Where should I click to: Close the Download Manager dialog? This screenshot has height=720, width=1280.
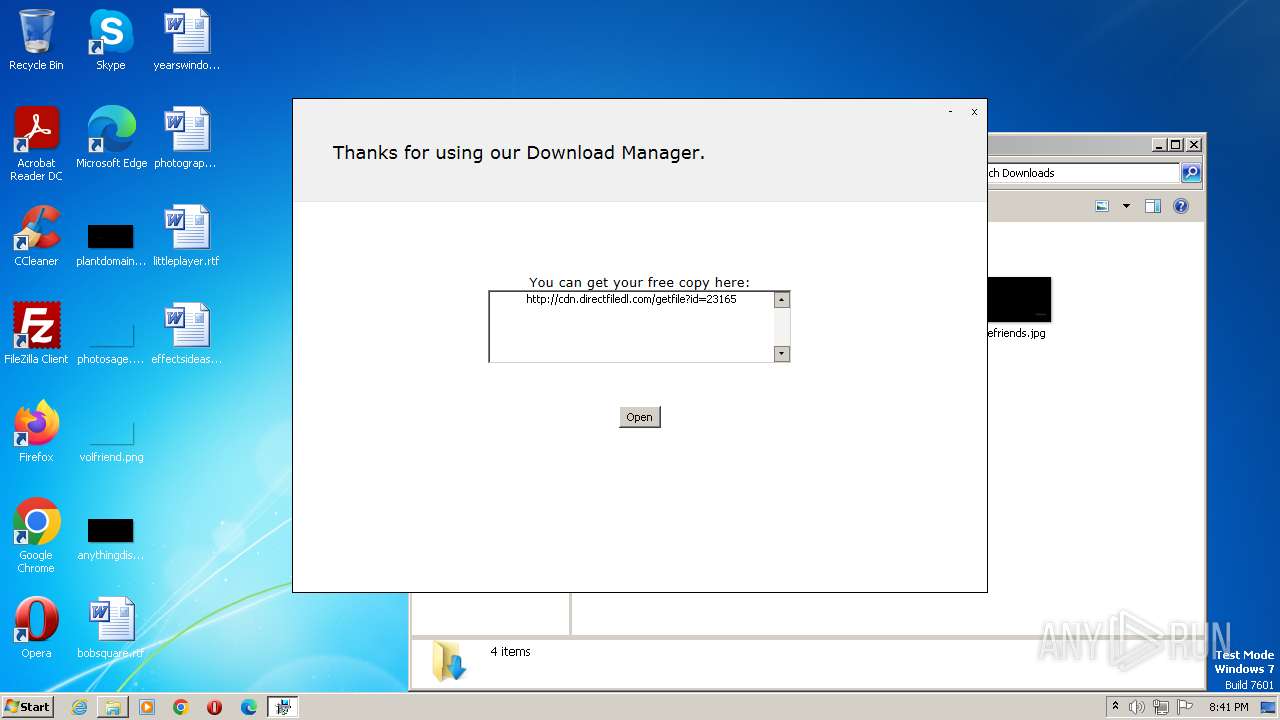pyautogui.click(x=974, y=112)
